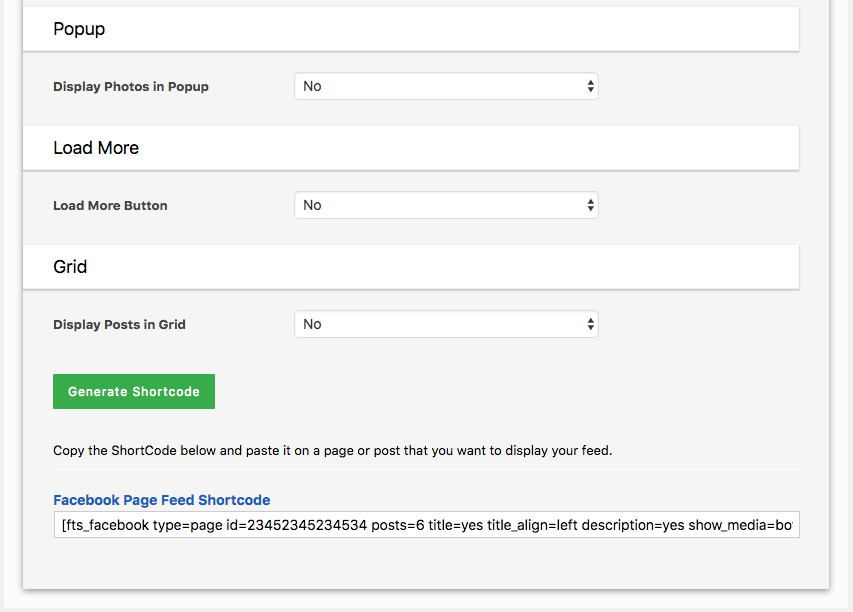Image resolution: width=853 pixels, height=612 pixels.
Task: Open the Display Posts in Grid dropdown
Action: coord(446,324)
